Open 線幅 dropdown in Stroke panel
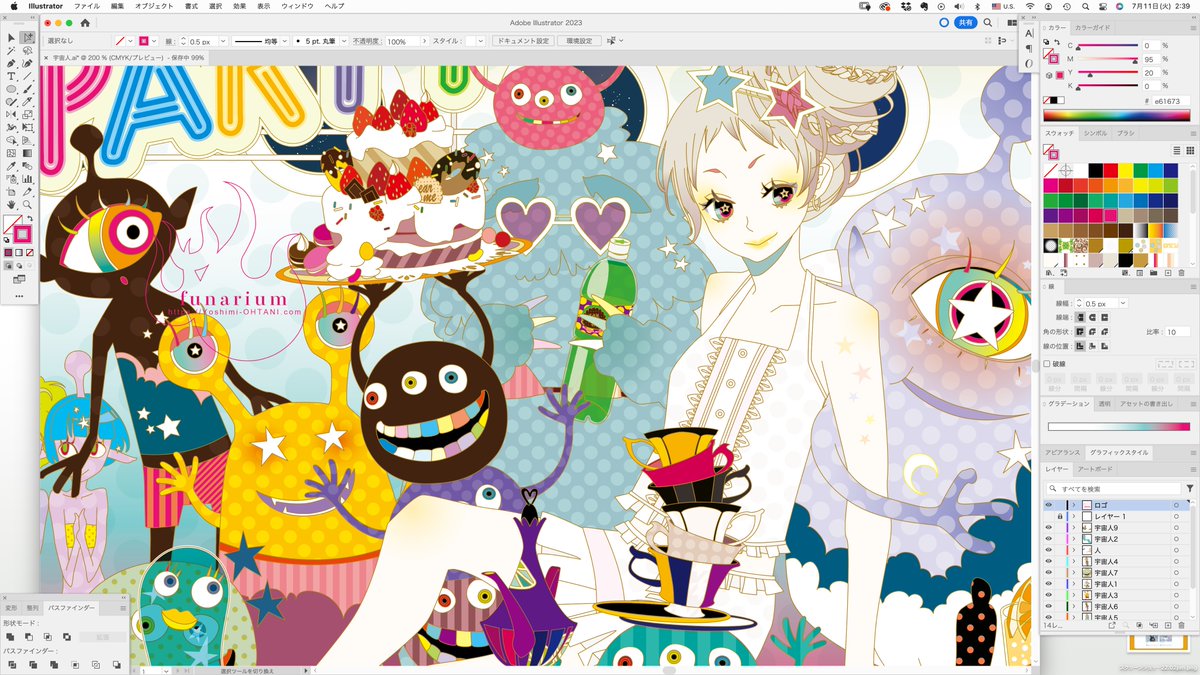The image size is (1200, 675). (x=1123, y=302)
